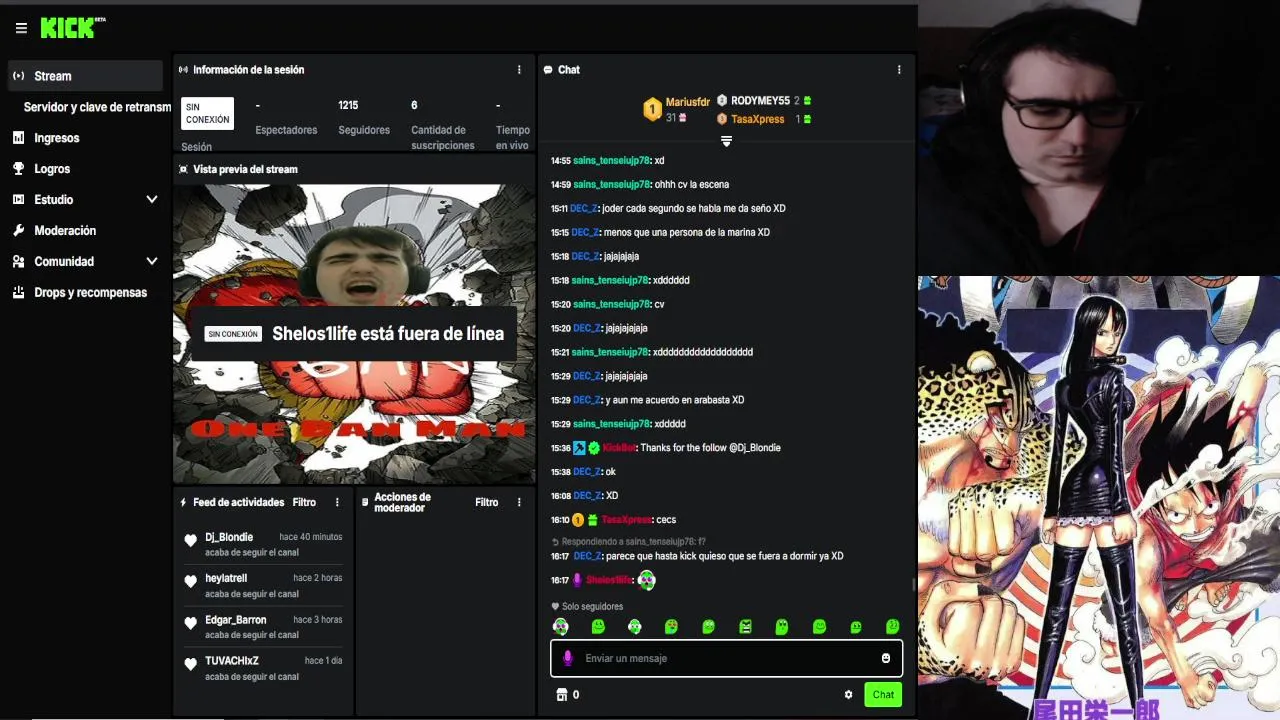Click TUVACHIxZ in activity feed
The image size is (1280, 720).
232,661
